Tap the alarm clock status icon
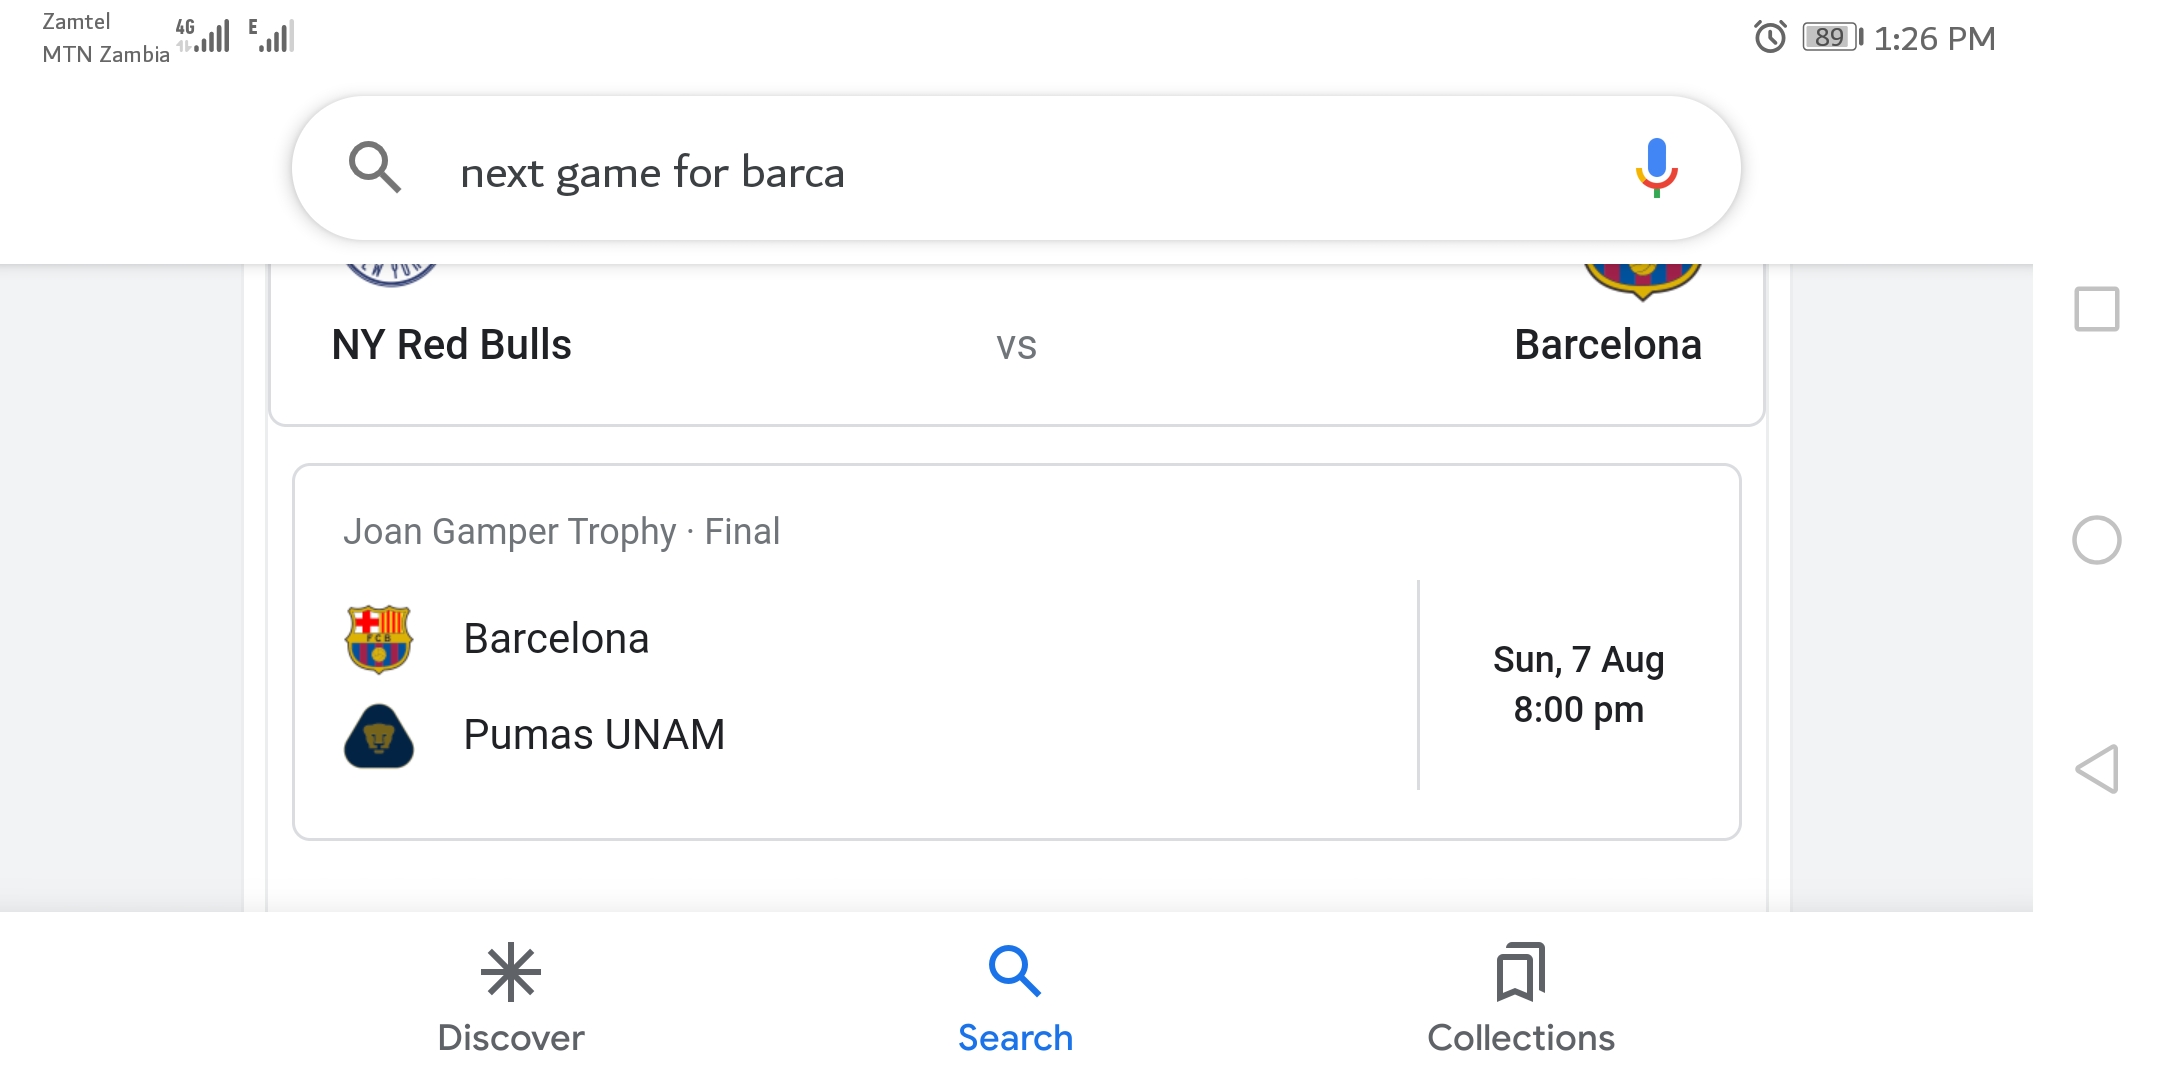2160x1080 pixels. click(1770, 38)
